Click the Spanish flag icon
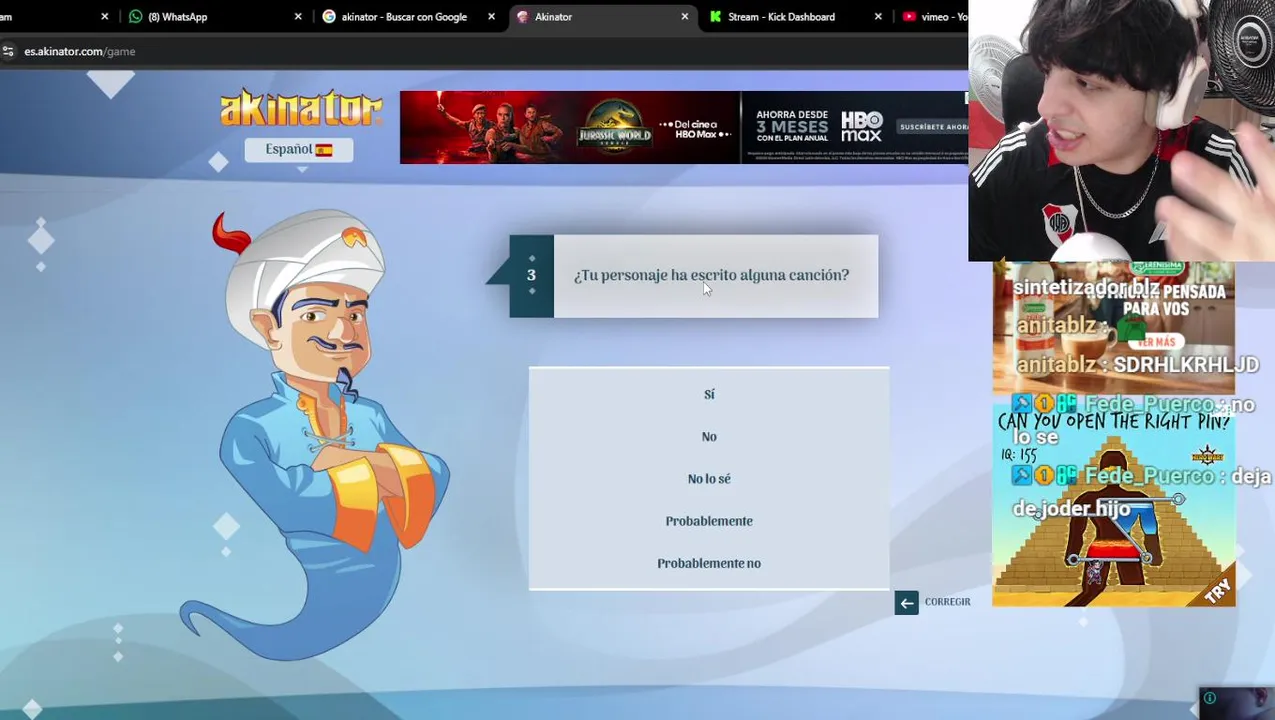This screenshot has width=1275, height=720. click(324, 150)
